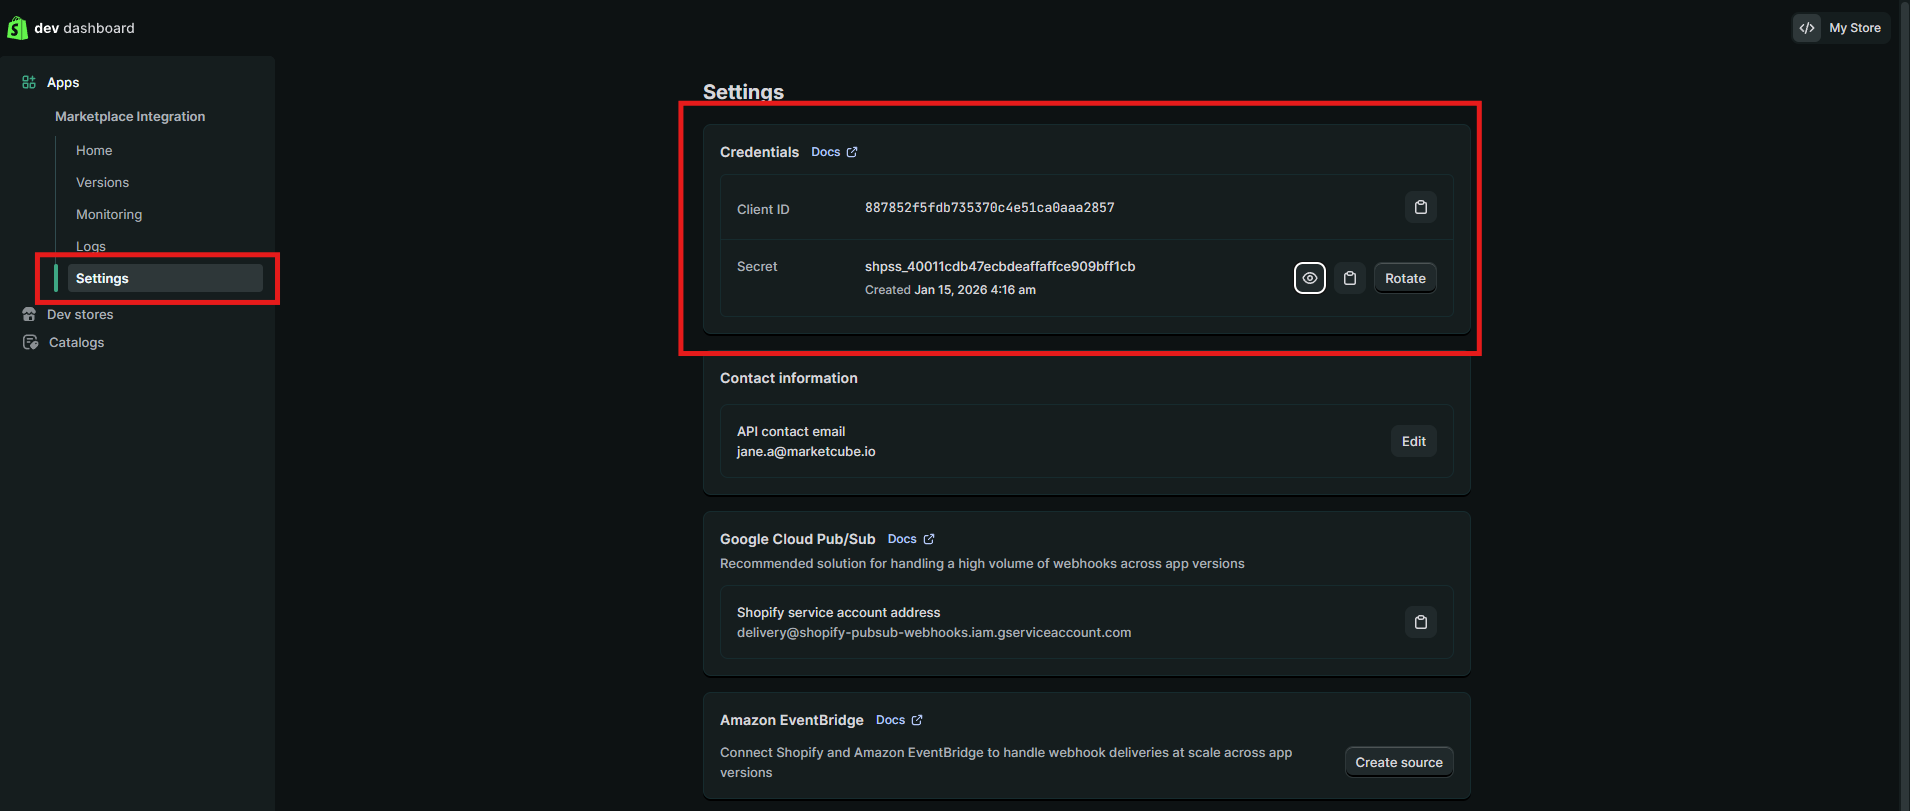Open the My Store button
The image size is (1910, 811).
[1841, 28]
